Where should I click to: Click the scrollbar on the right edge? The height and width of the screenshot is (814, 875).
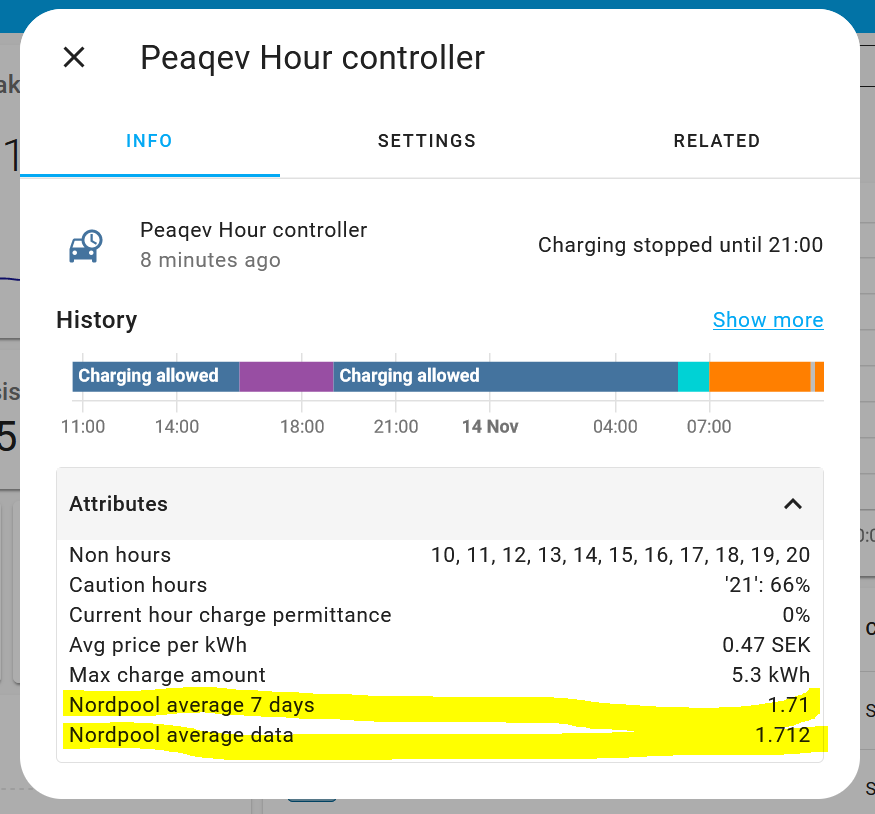[867, 400]
